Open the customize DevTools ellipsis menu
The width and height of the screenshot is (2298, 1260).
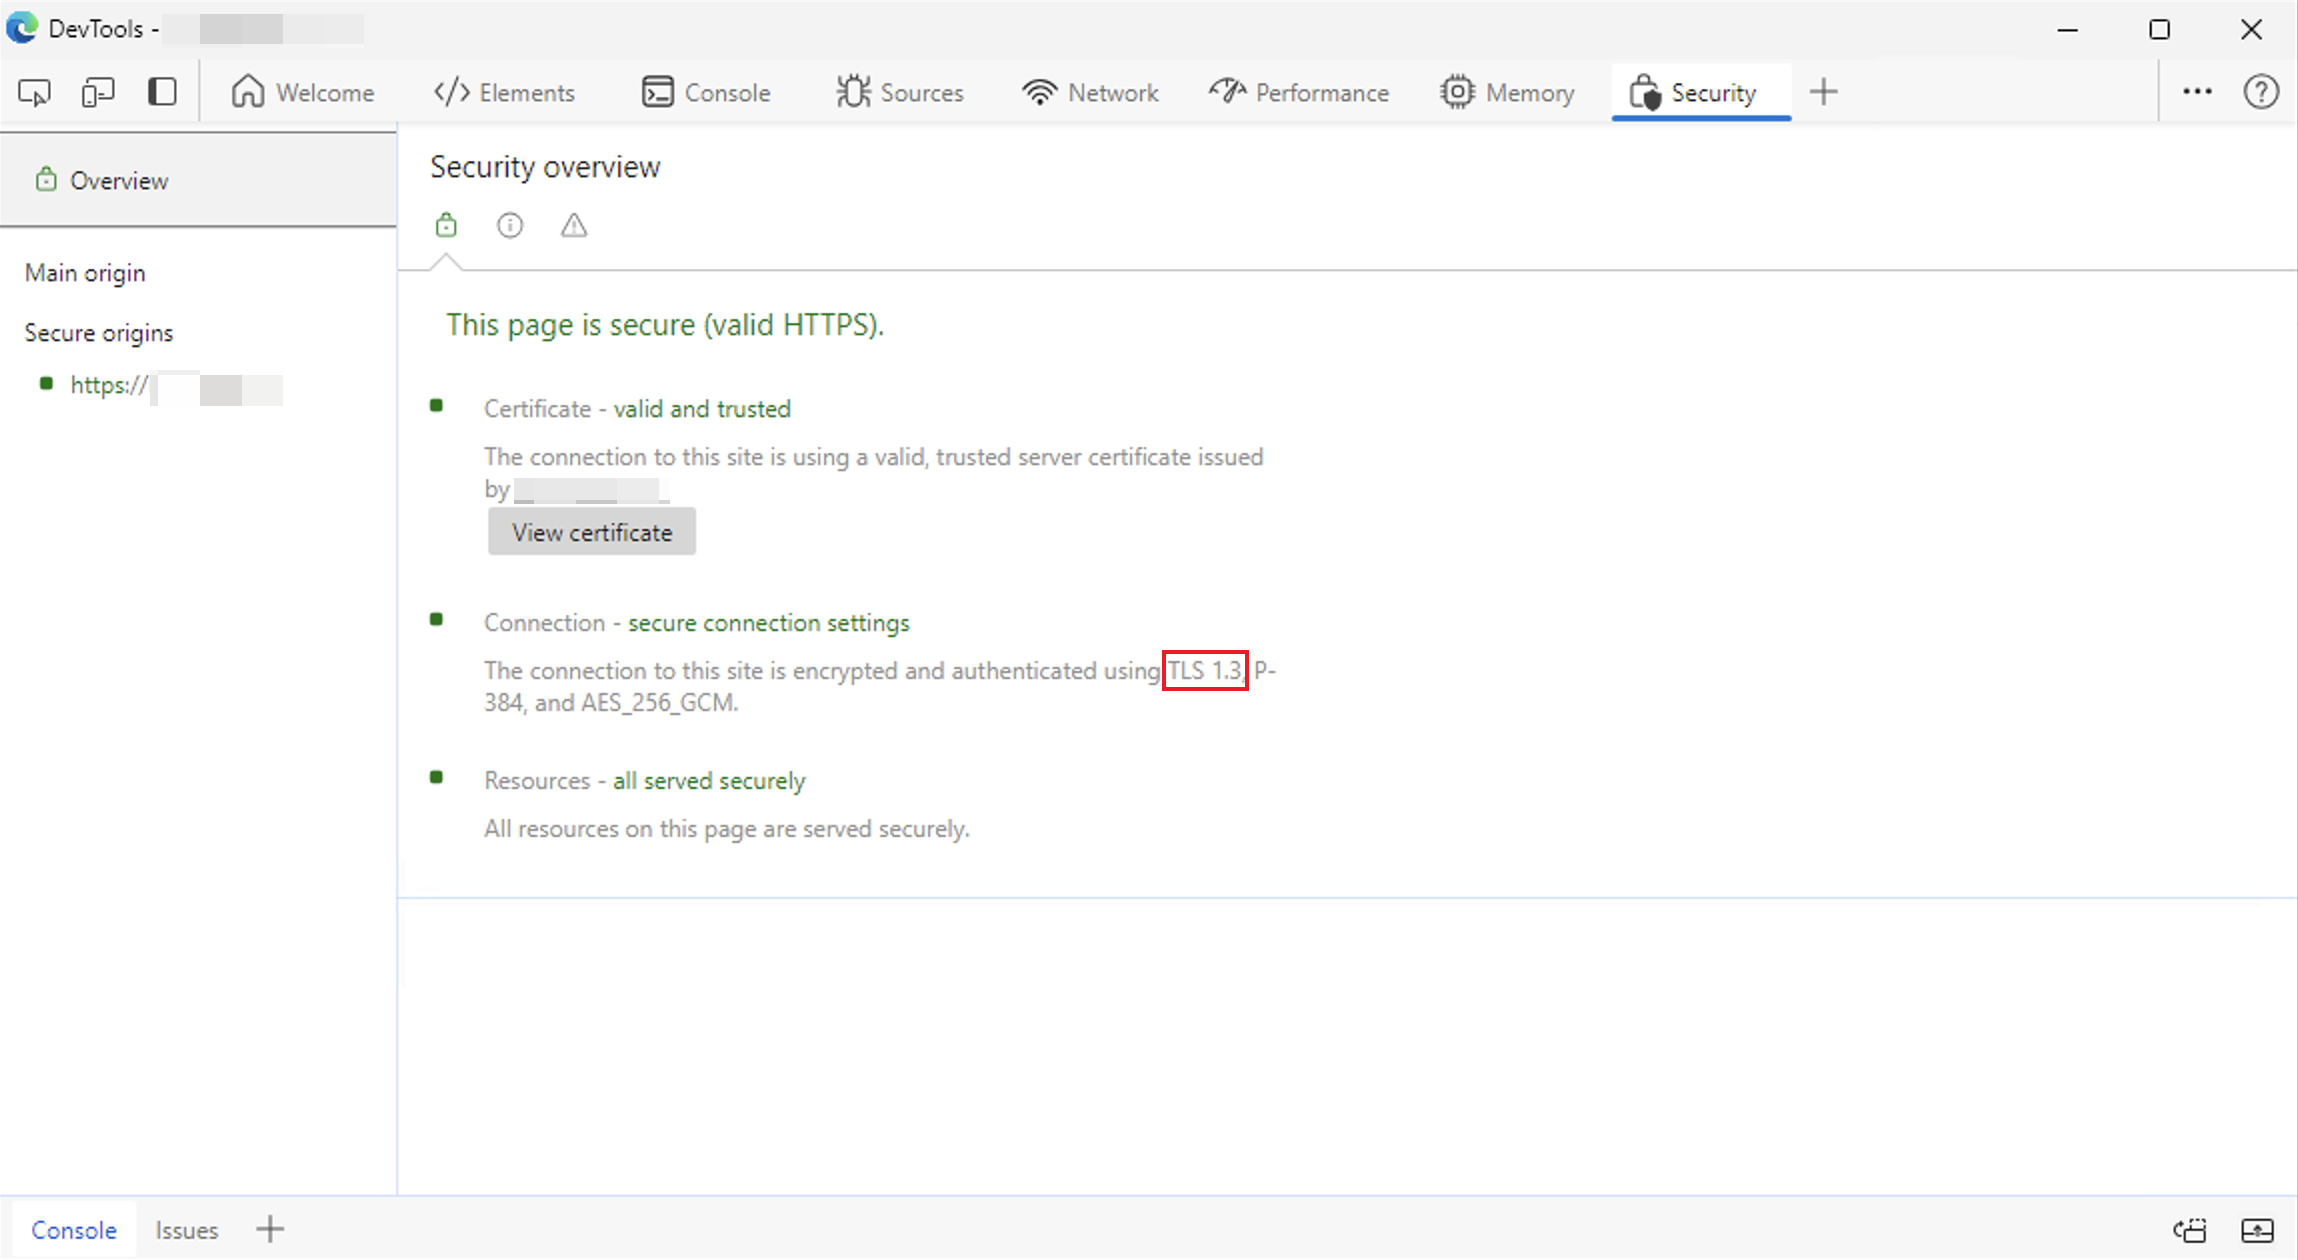click(2197, 92)
